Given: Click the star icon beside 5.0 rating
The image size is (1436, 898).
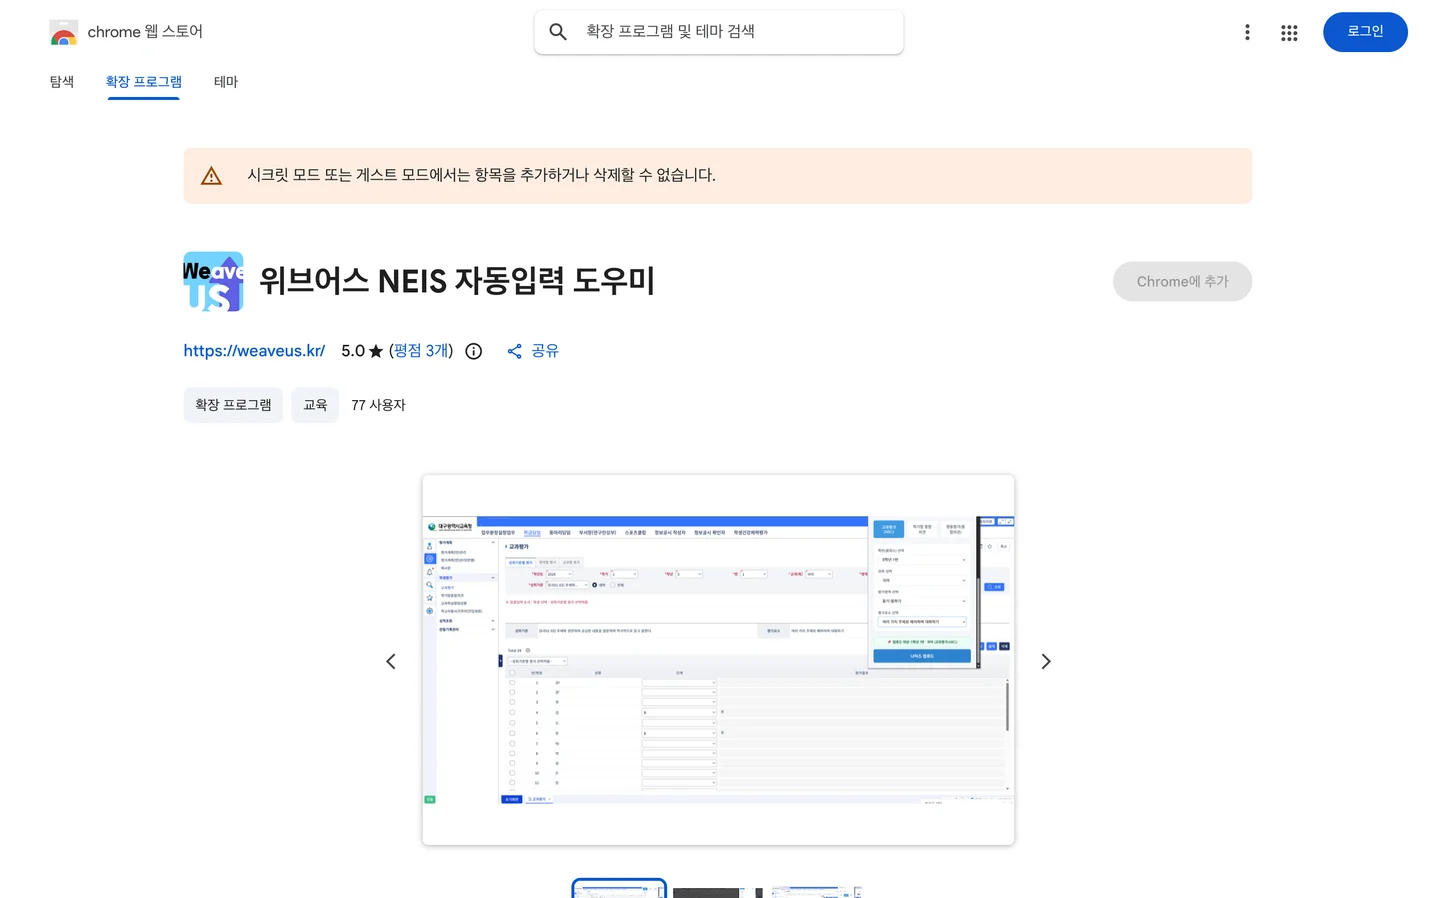Looking at the screenshot, I should click(376, 351).
